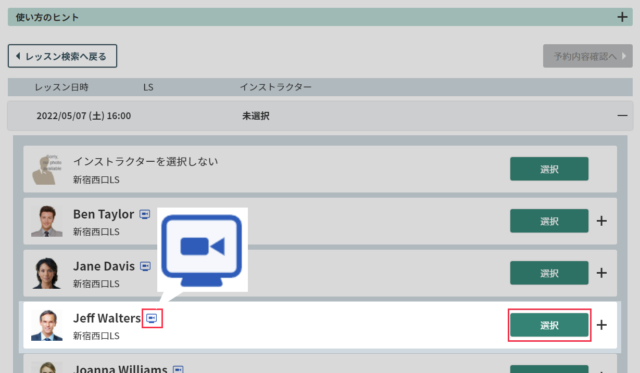Collapse the 2022/05/07 16:00 lesson row
This screenshot has width=640, height=373.
coord(622,116)
